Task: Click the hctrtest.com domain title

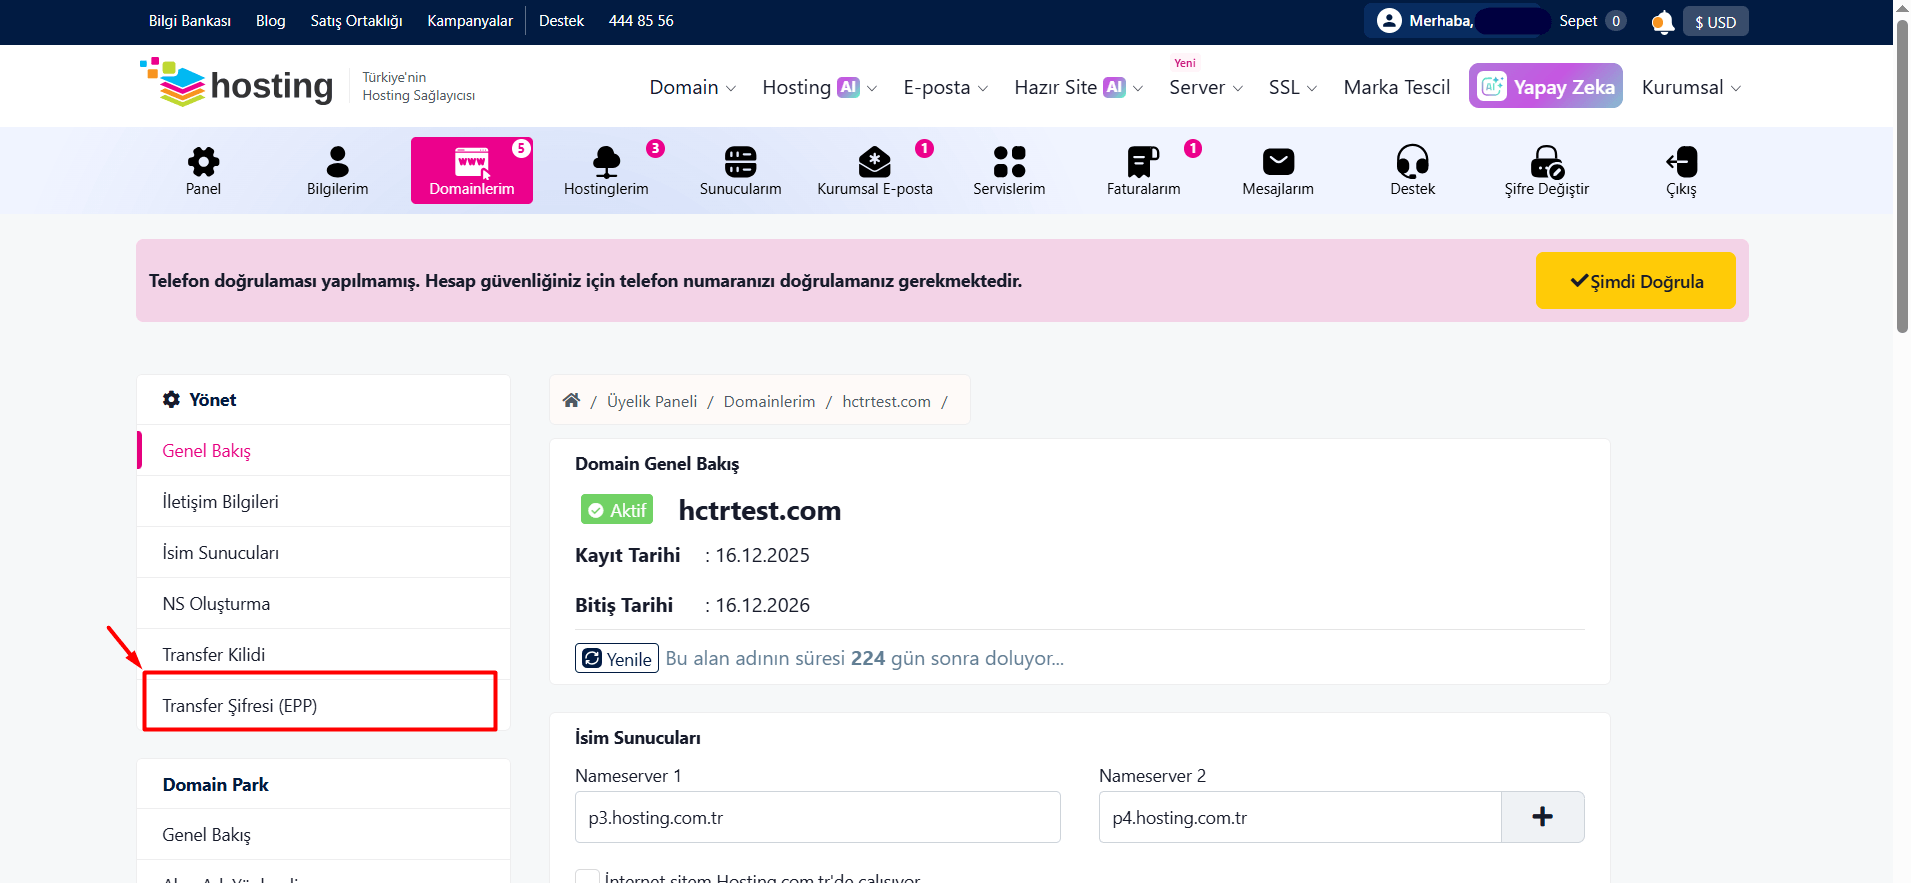Action: click(x=759, y=510)
